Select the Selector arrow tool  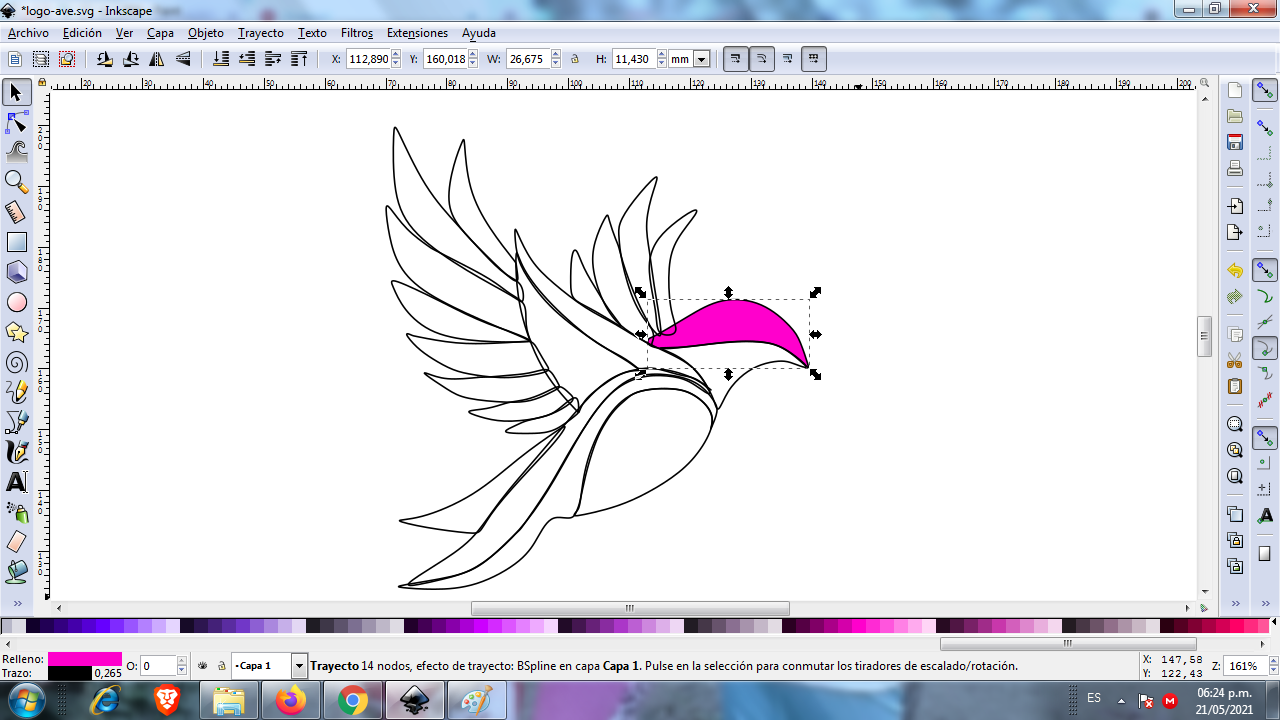(16, 93)
